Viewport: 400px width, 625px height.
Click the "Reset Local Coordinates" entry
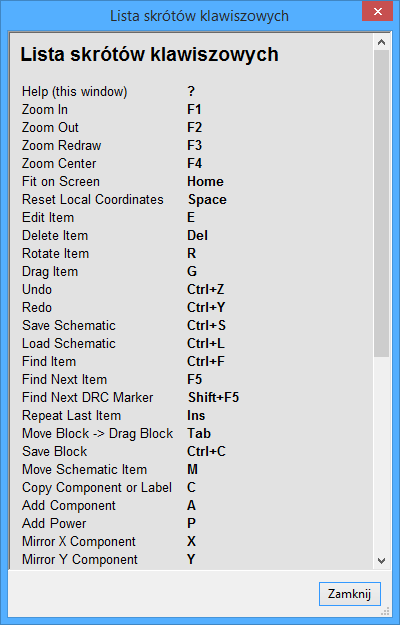coord(92,200)
